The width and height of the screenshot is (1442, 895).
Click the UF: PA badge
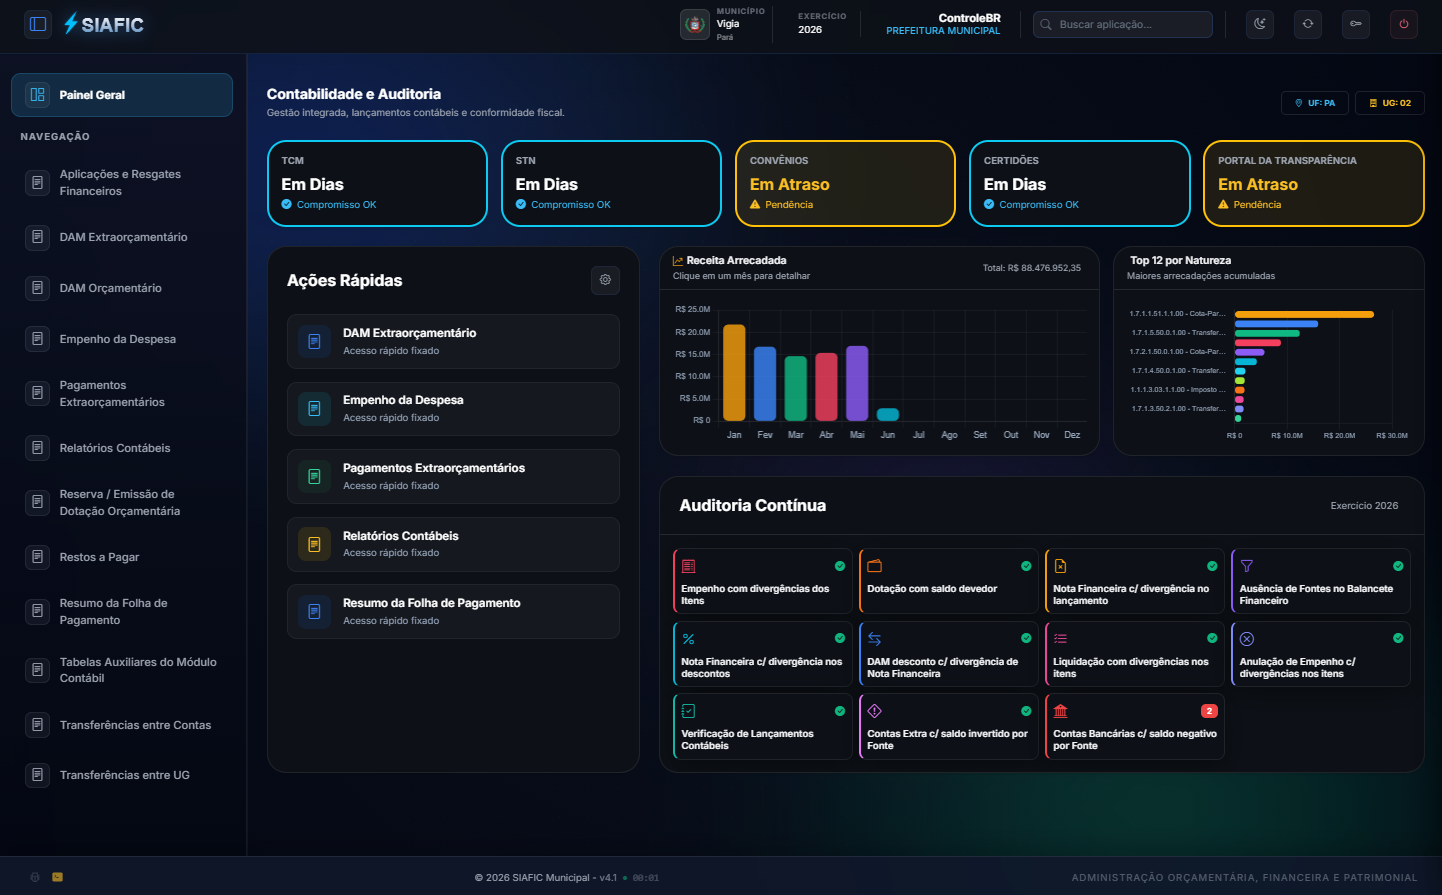pos(1315,103)
